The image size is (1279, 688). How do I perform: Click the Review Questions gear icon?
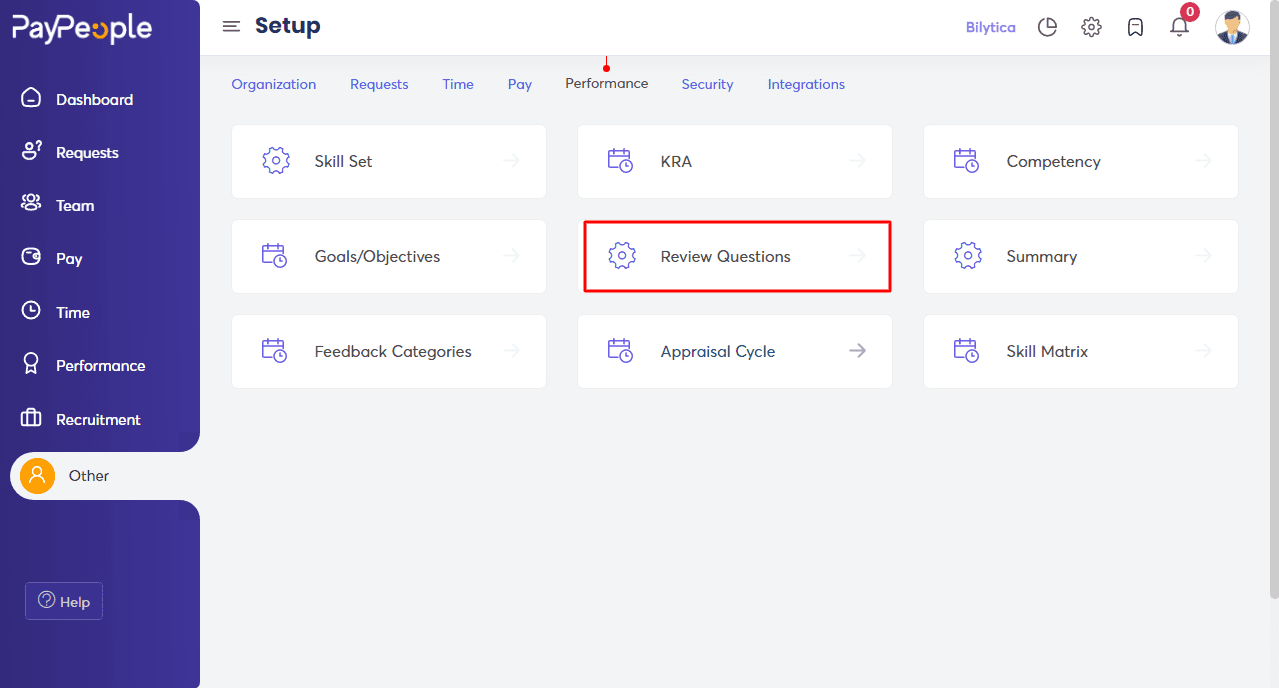click(622, 256)
